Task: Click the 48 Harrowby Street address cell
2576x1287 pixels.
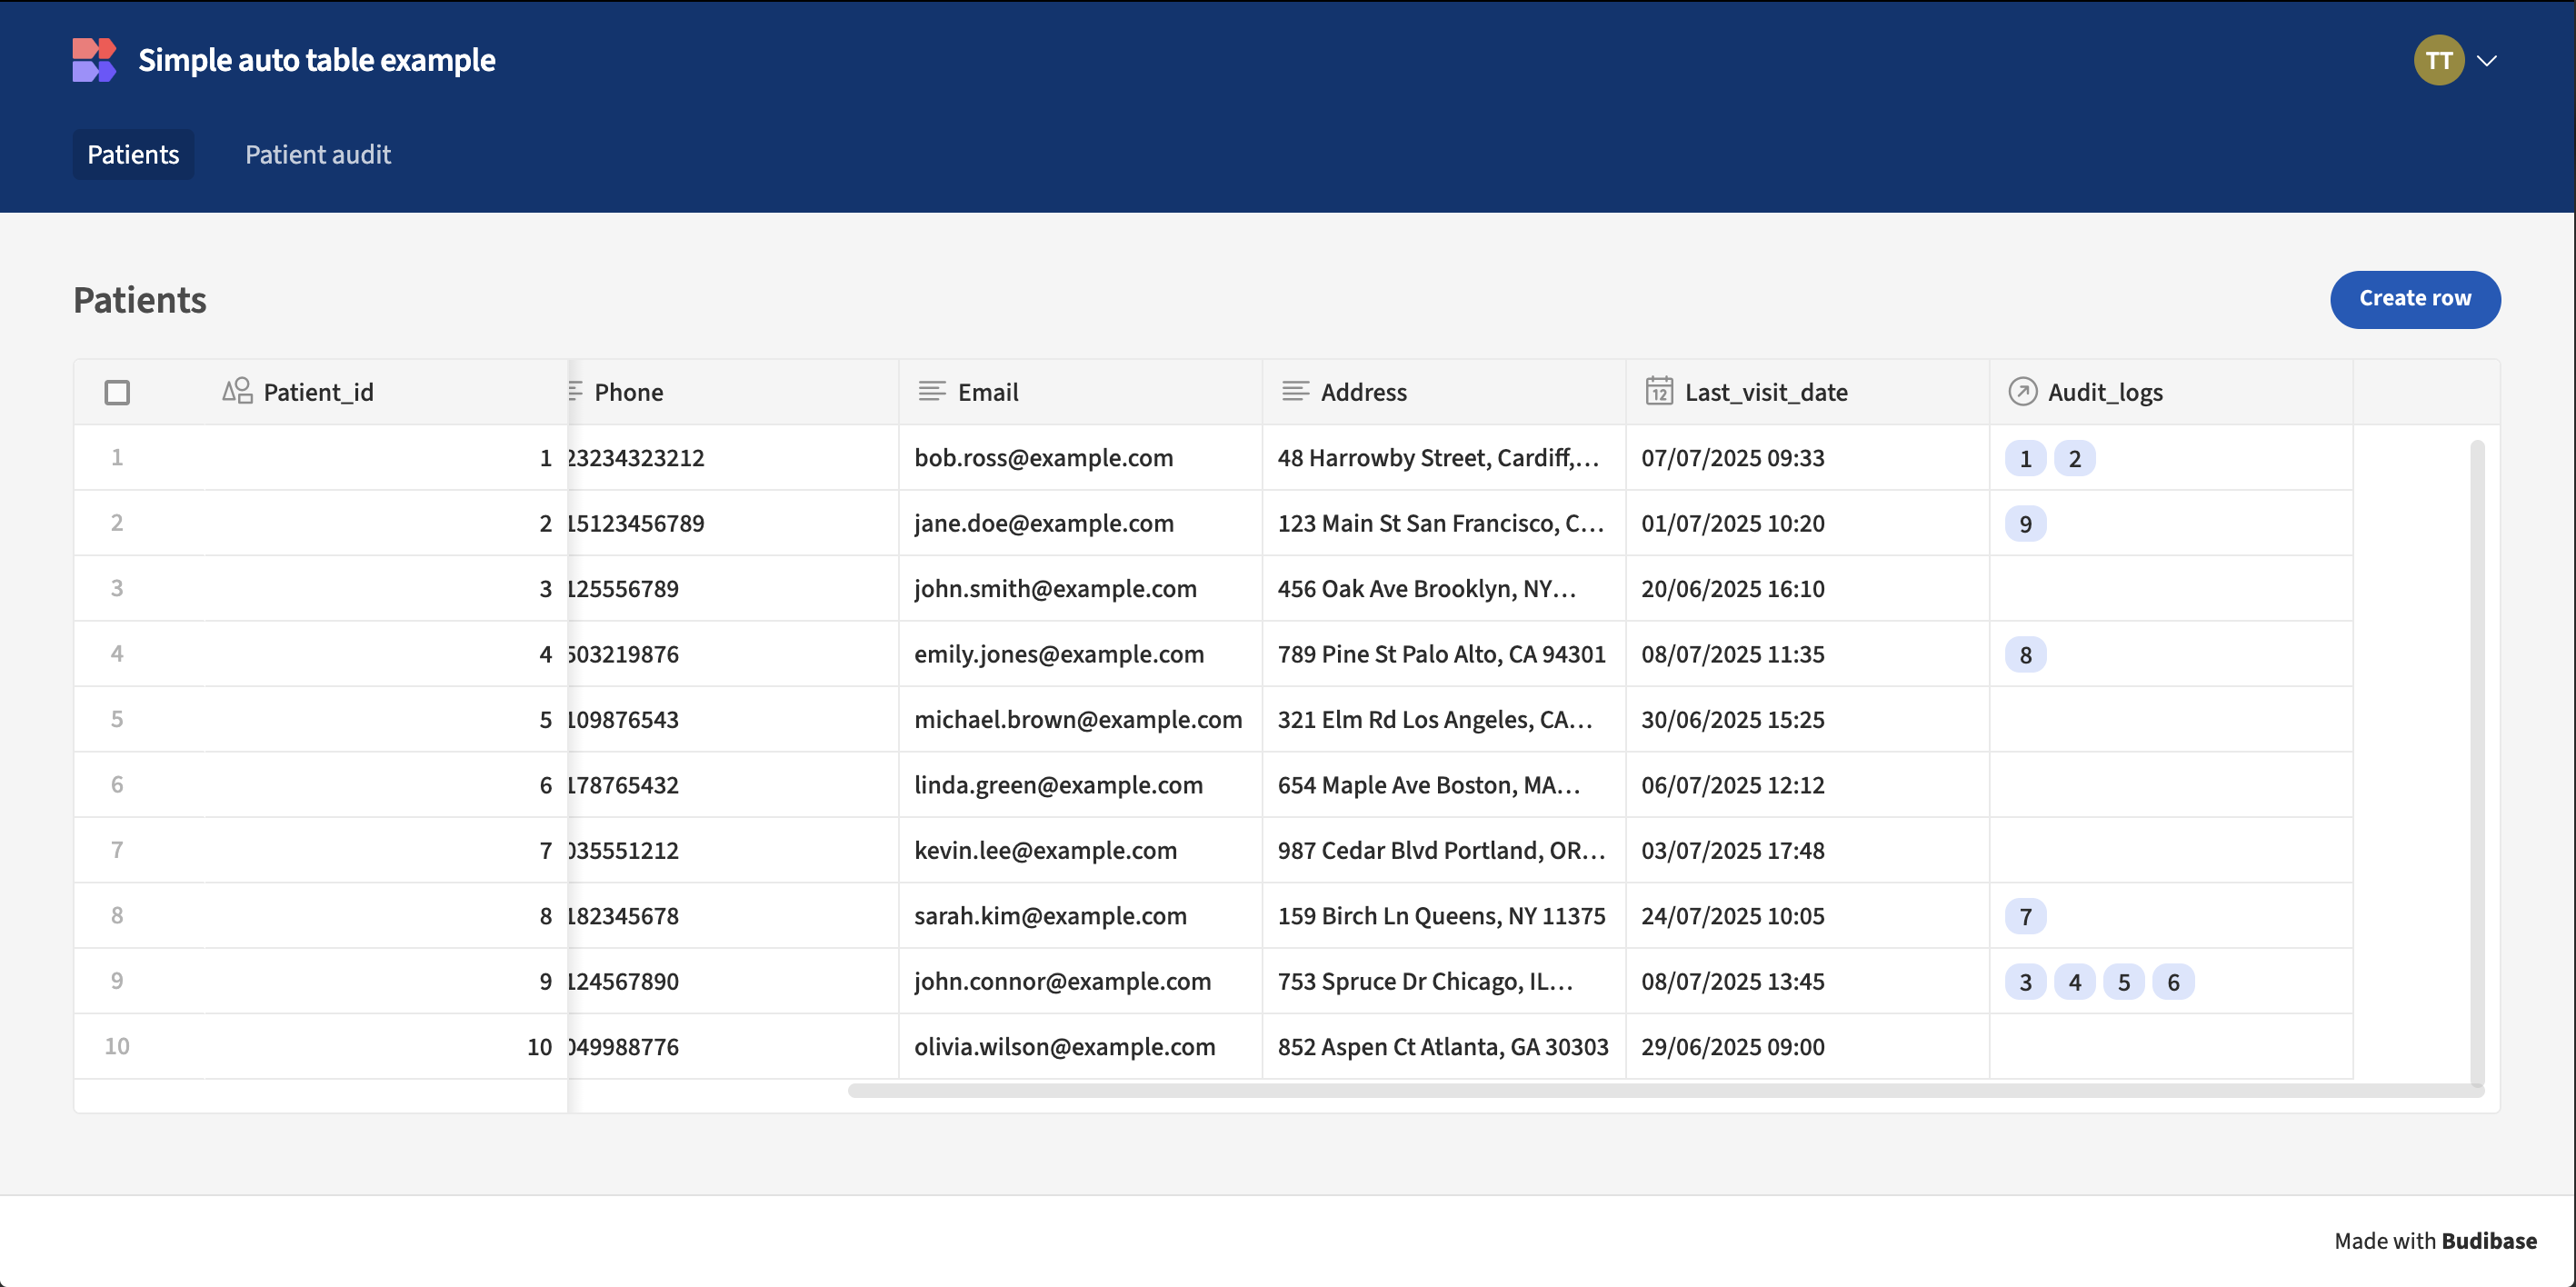Action: 1444,458
